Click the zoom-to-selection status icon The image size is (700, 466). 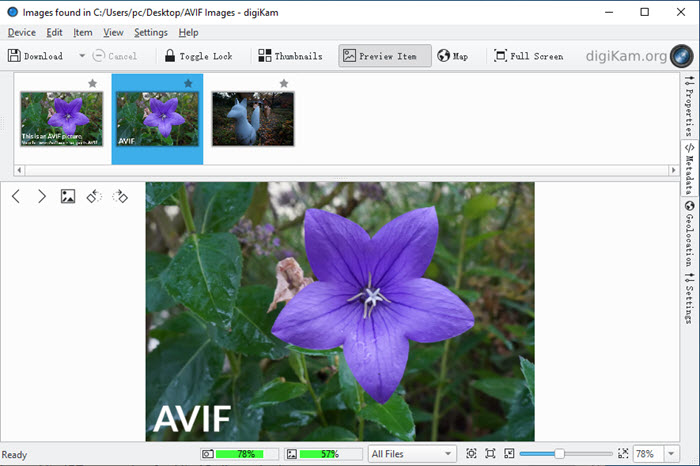471,454
